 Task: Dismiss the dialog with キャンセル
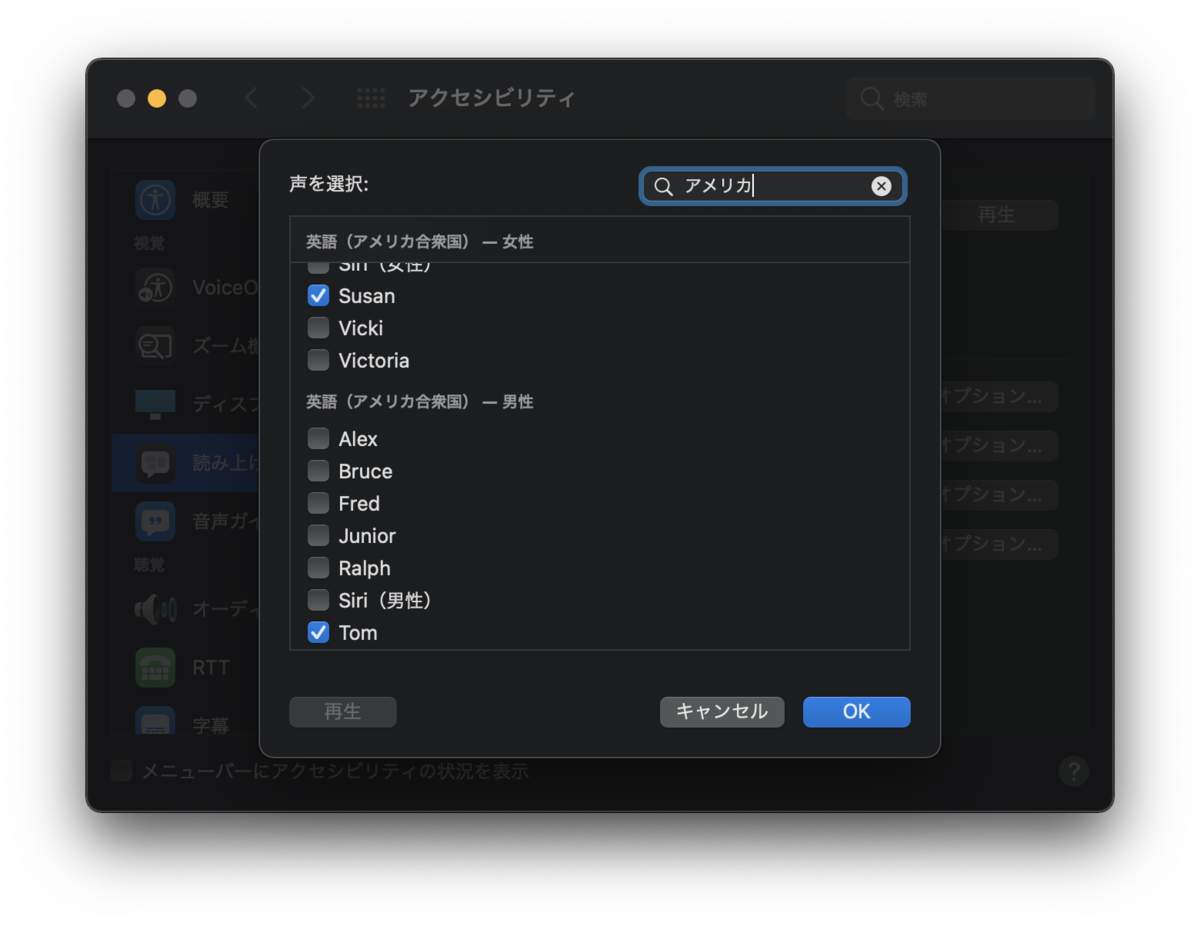coord(722,711)
